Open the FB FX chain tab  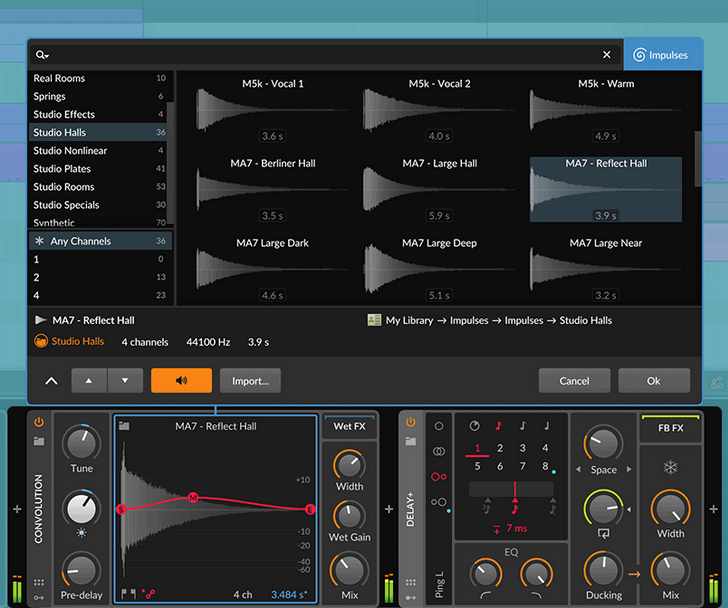coord(670,428)
